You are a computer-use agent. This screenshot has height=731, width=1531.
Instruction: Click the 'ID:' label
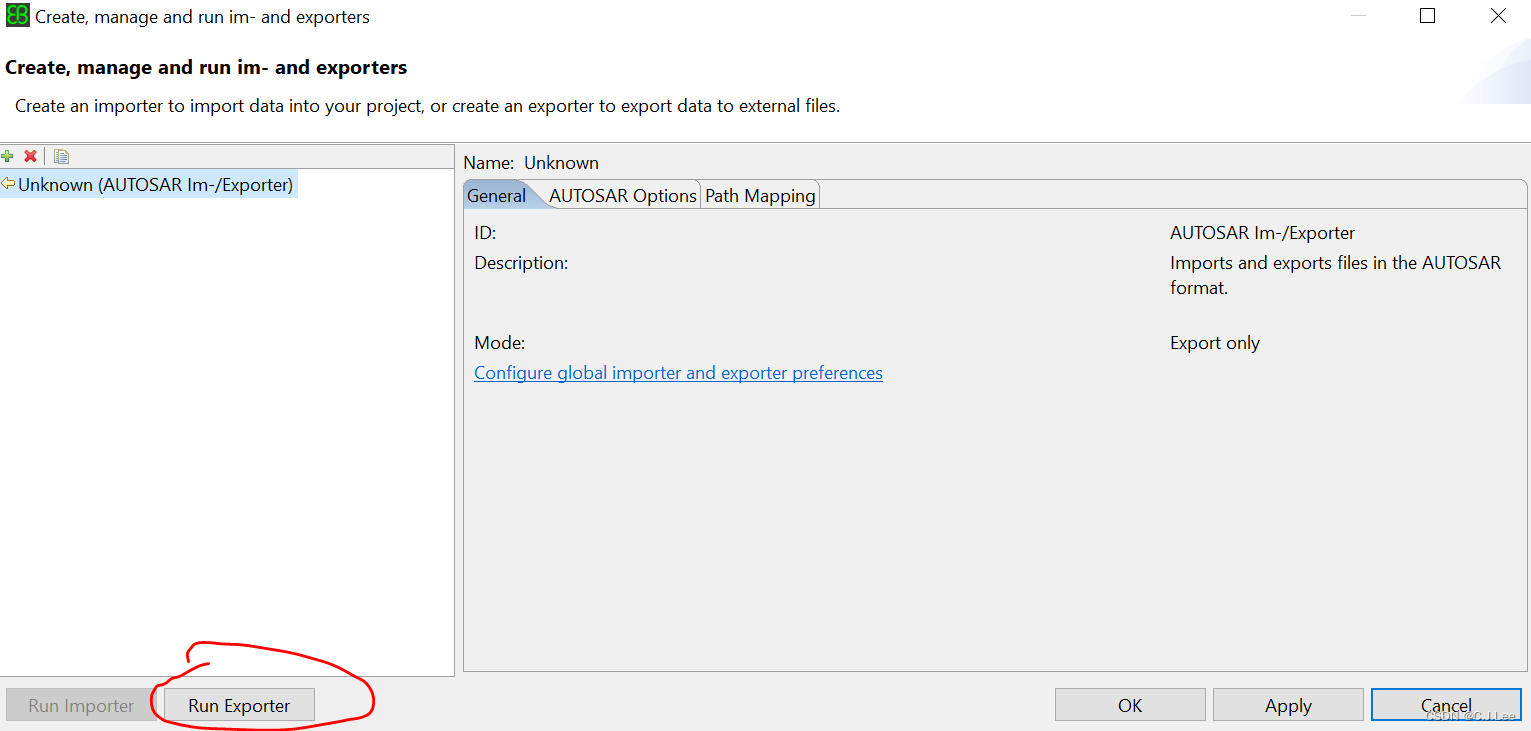coord(485,233)
